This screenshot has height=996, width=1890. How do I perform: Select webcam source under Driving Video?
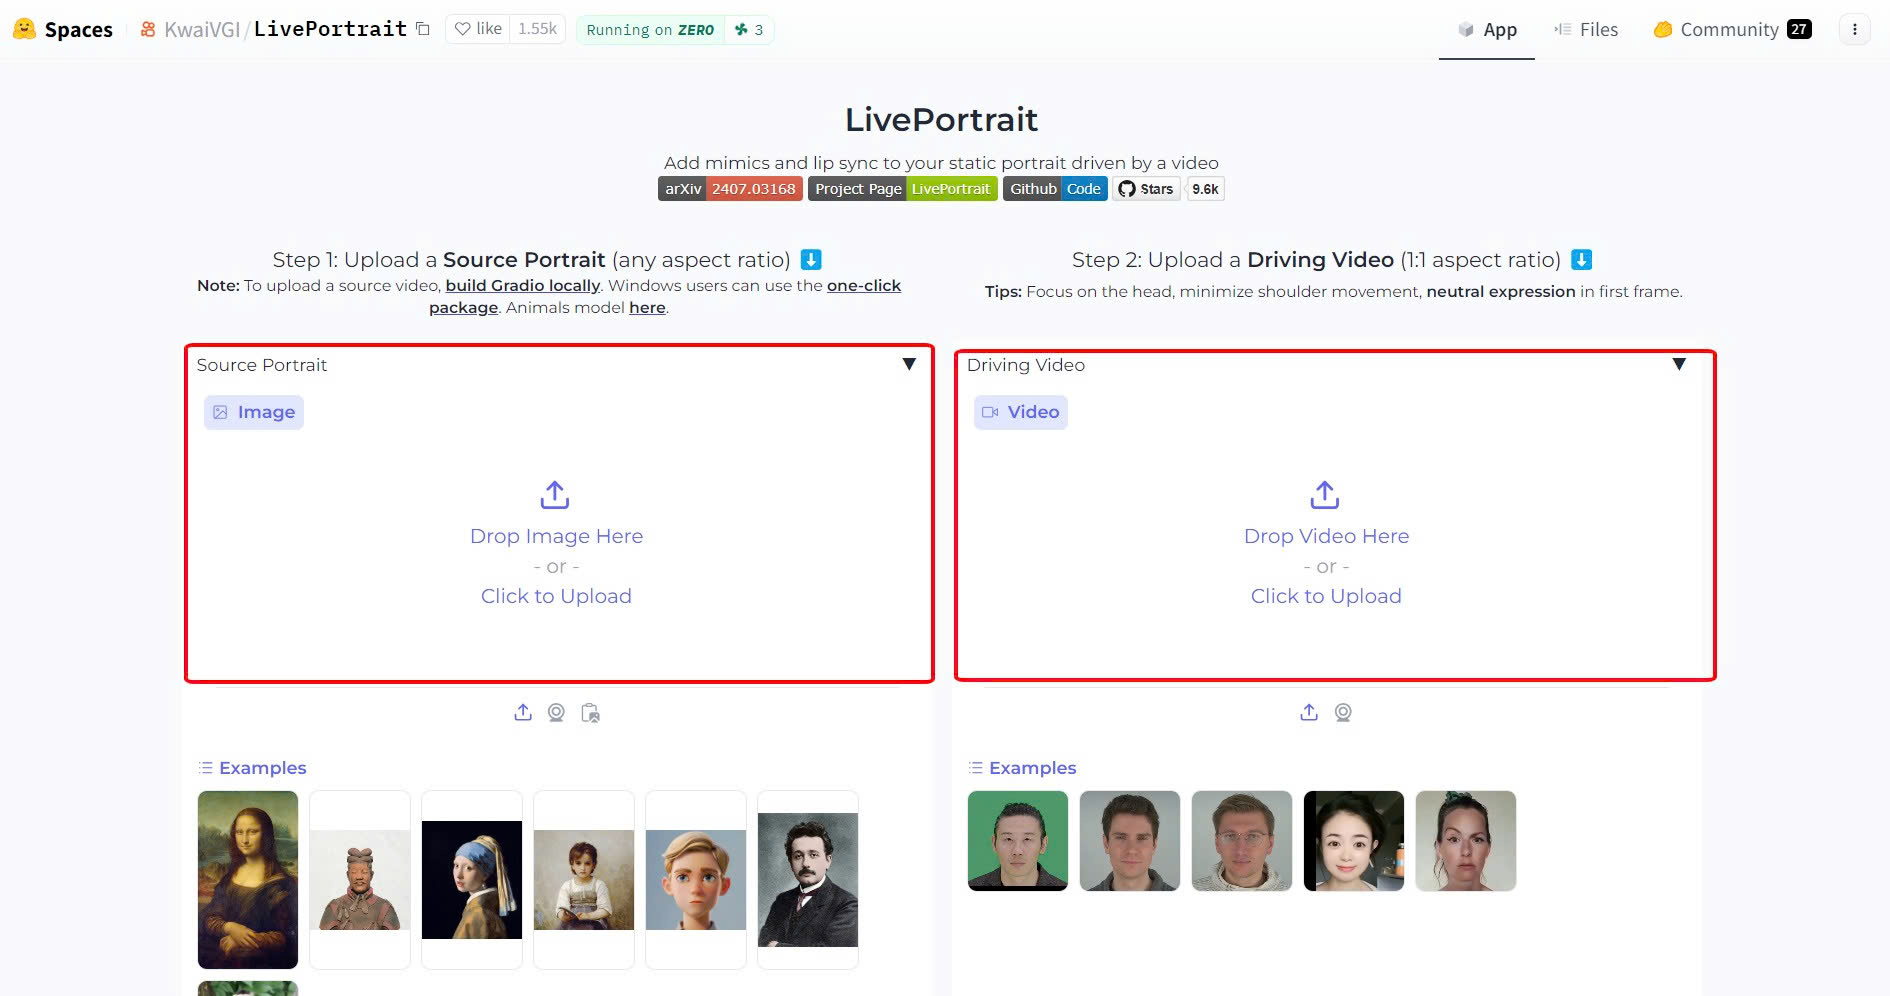tap(1343, 712)
